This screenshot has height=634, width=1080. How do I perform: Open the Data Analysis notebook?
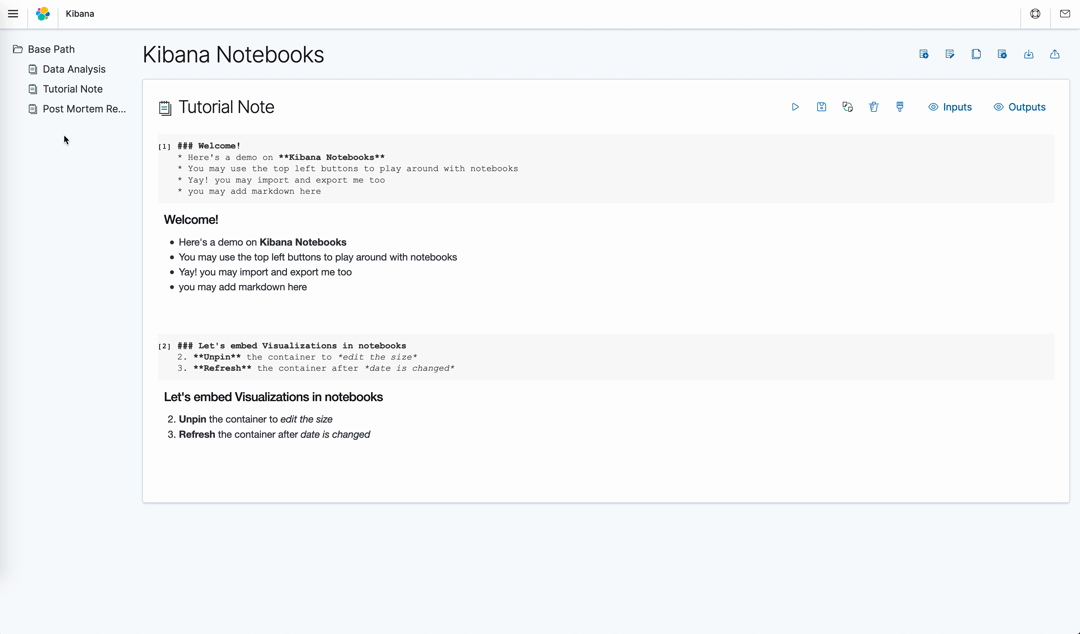[x=67, y=69]
